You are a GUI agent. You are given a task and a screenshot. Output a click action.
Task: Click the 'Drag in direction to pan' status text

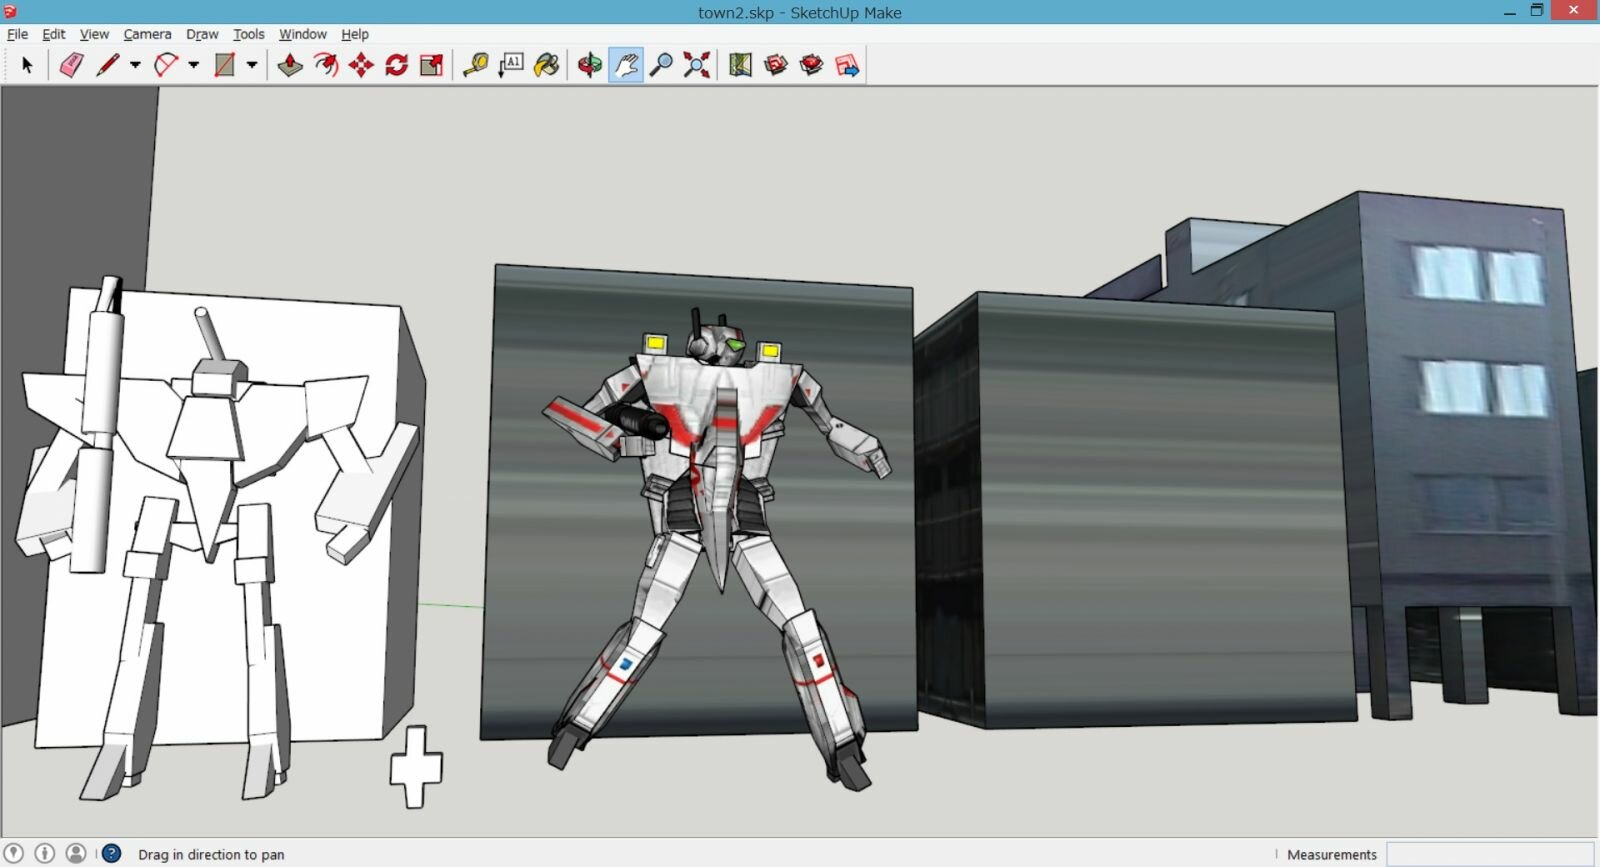tap(211, 854)
